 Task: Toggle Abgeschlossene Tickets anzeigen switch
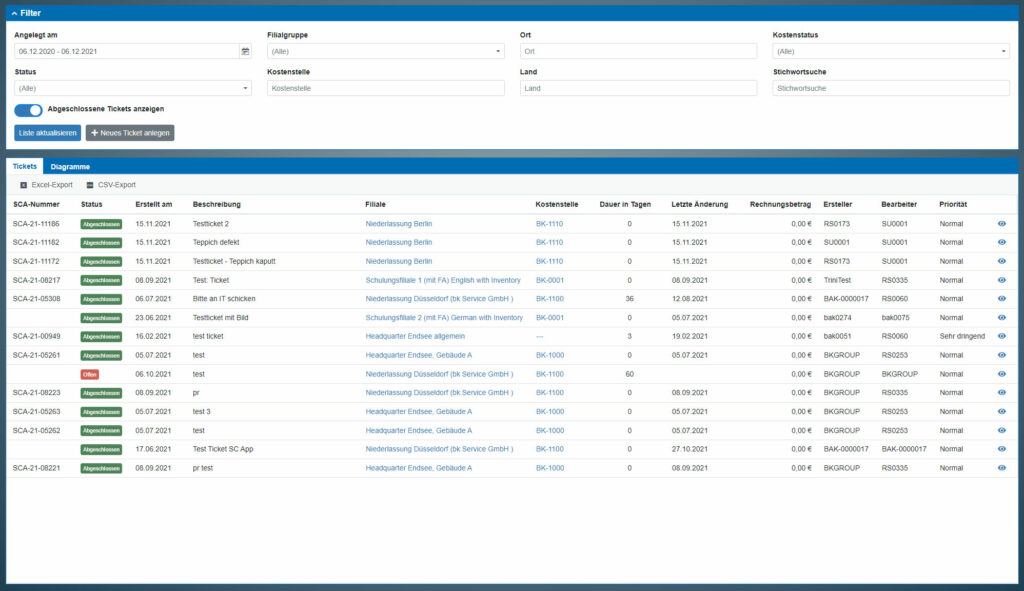coord(29,110)
